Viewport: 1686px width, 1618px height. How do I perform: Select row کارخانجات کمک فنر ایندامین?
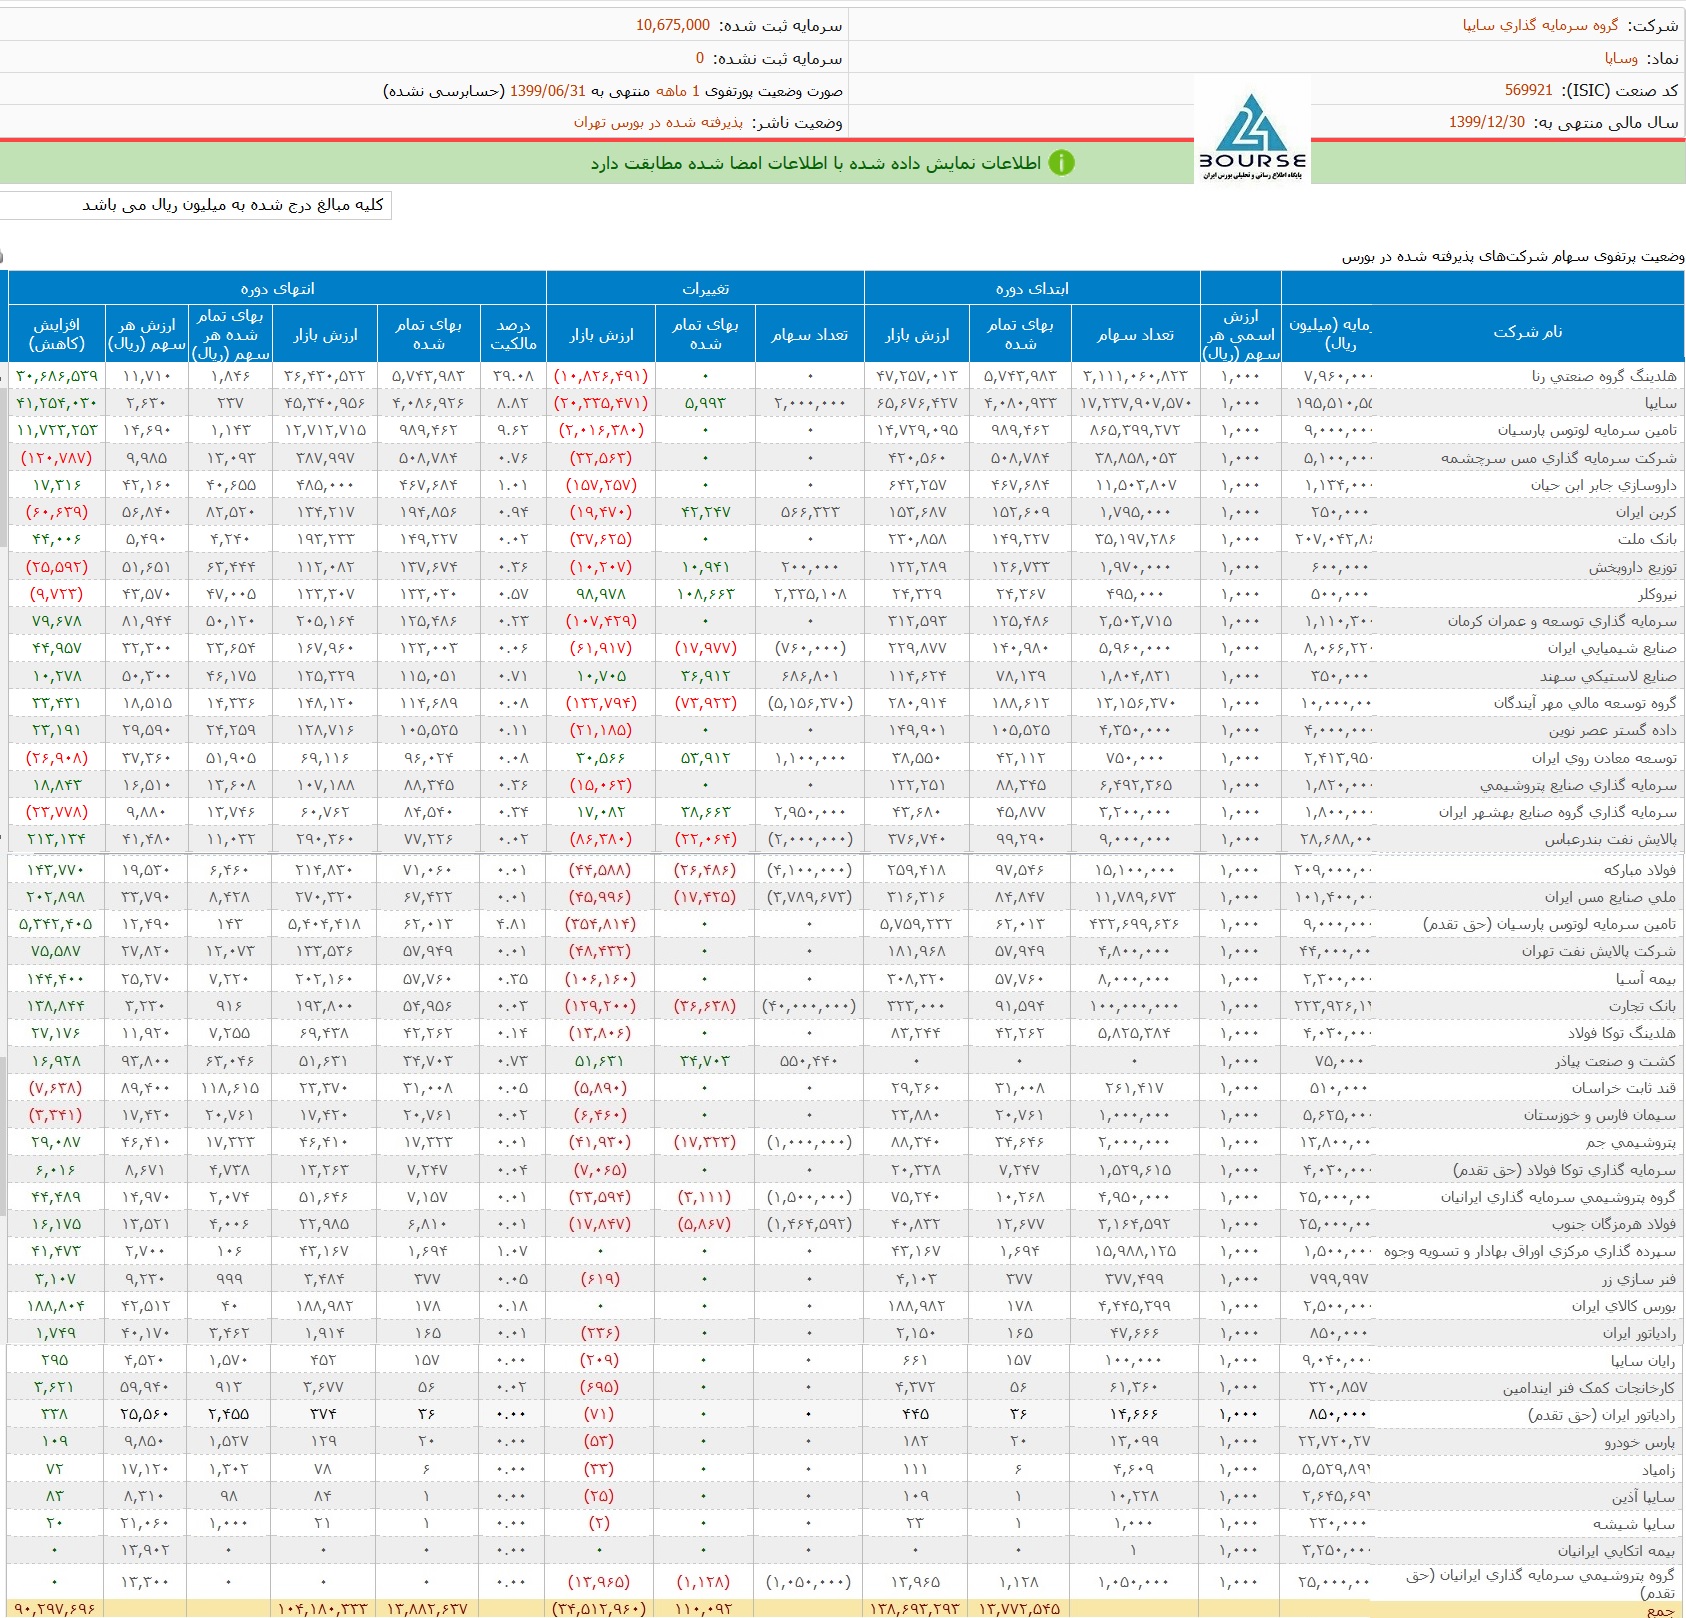pyautogui.click(x=846, y=1387)
